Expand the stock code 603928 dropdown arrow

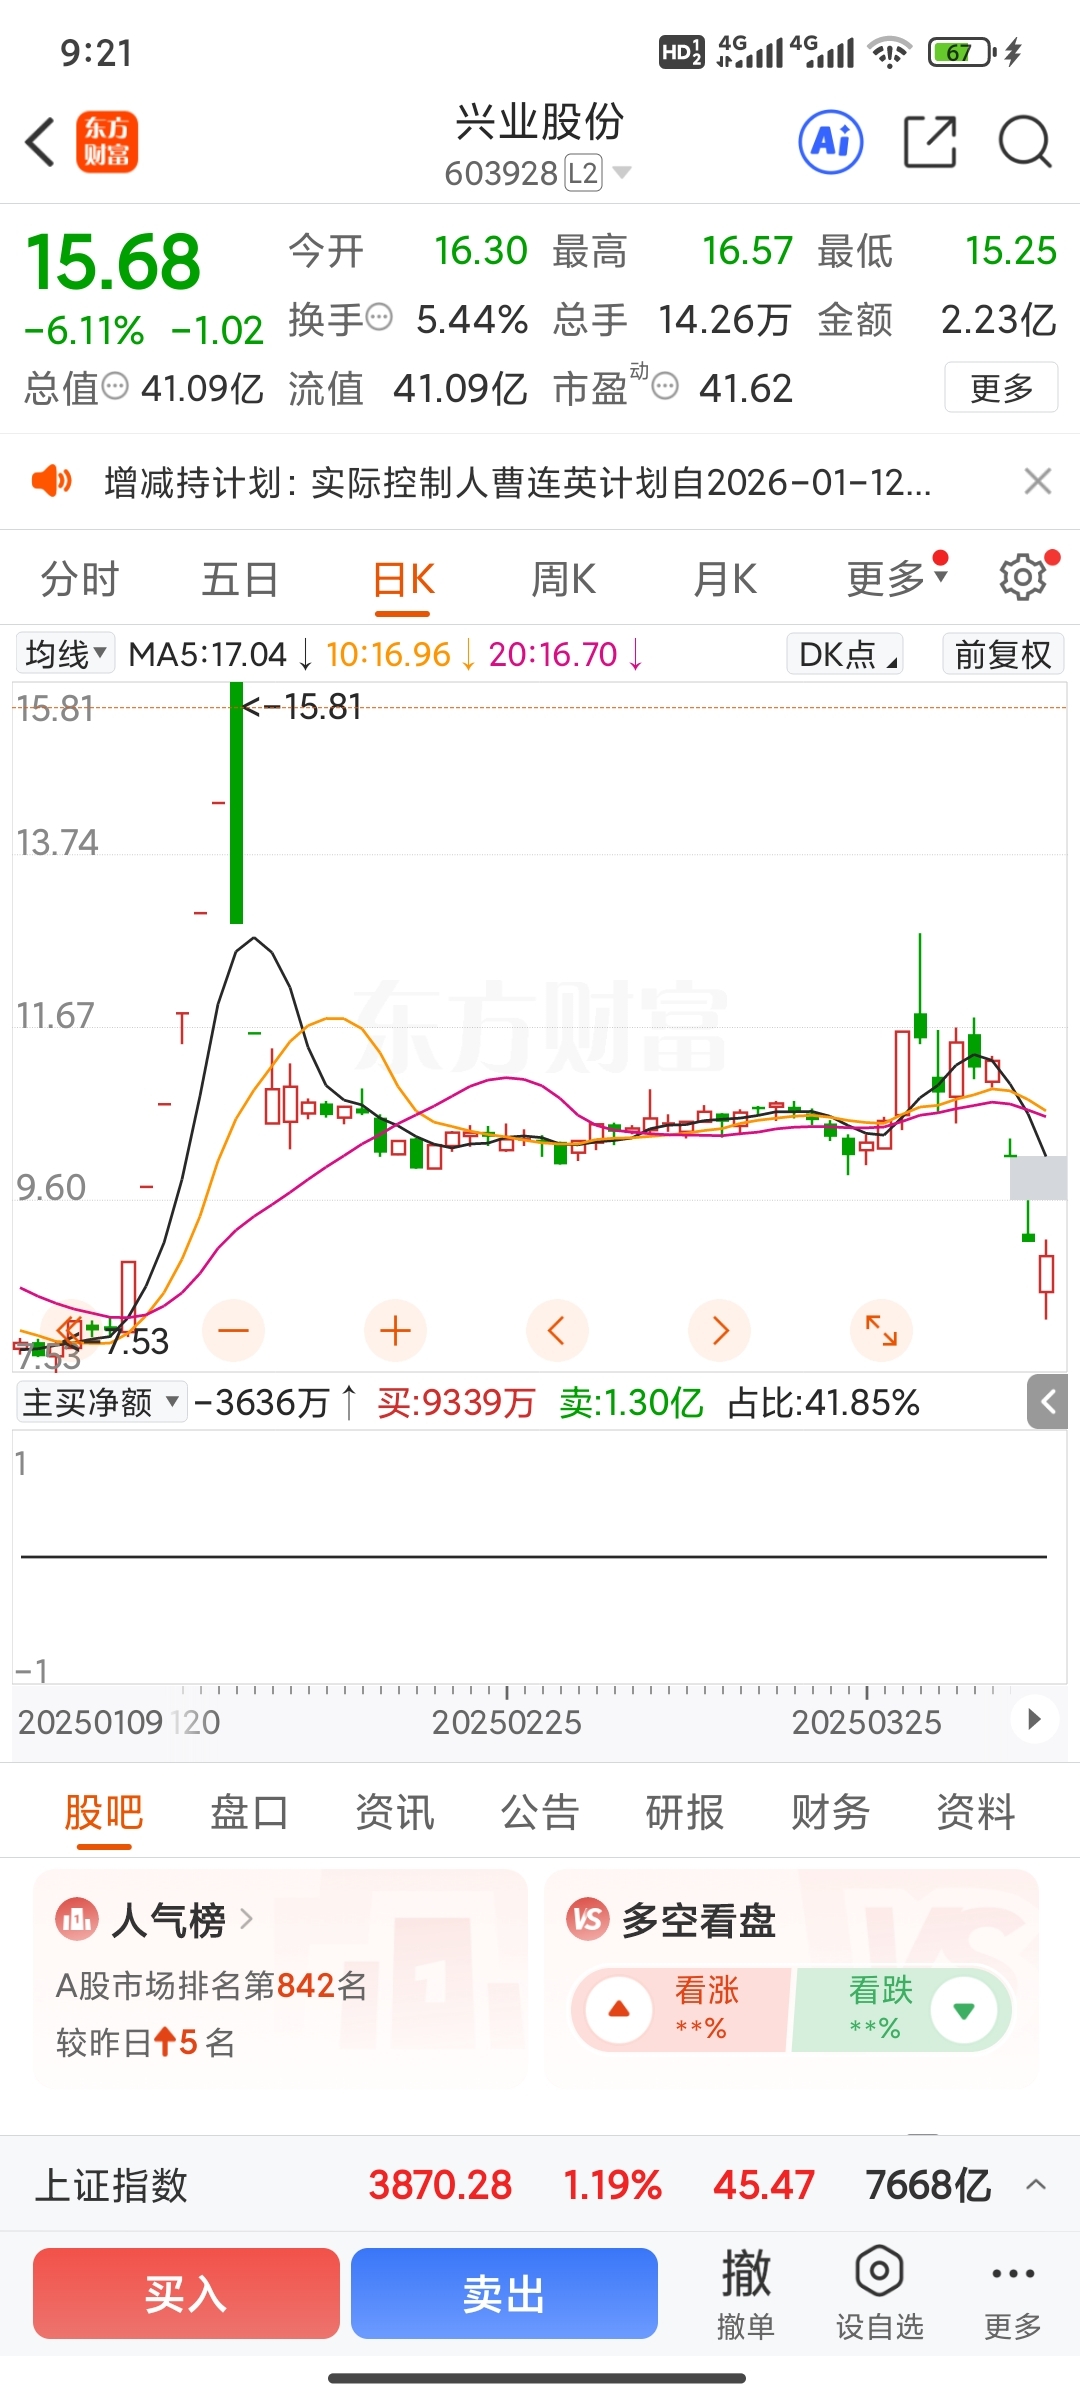tap(621, 173)
